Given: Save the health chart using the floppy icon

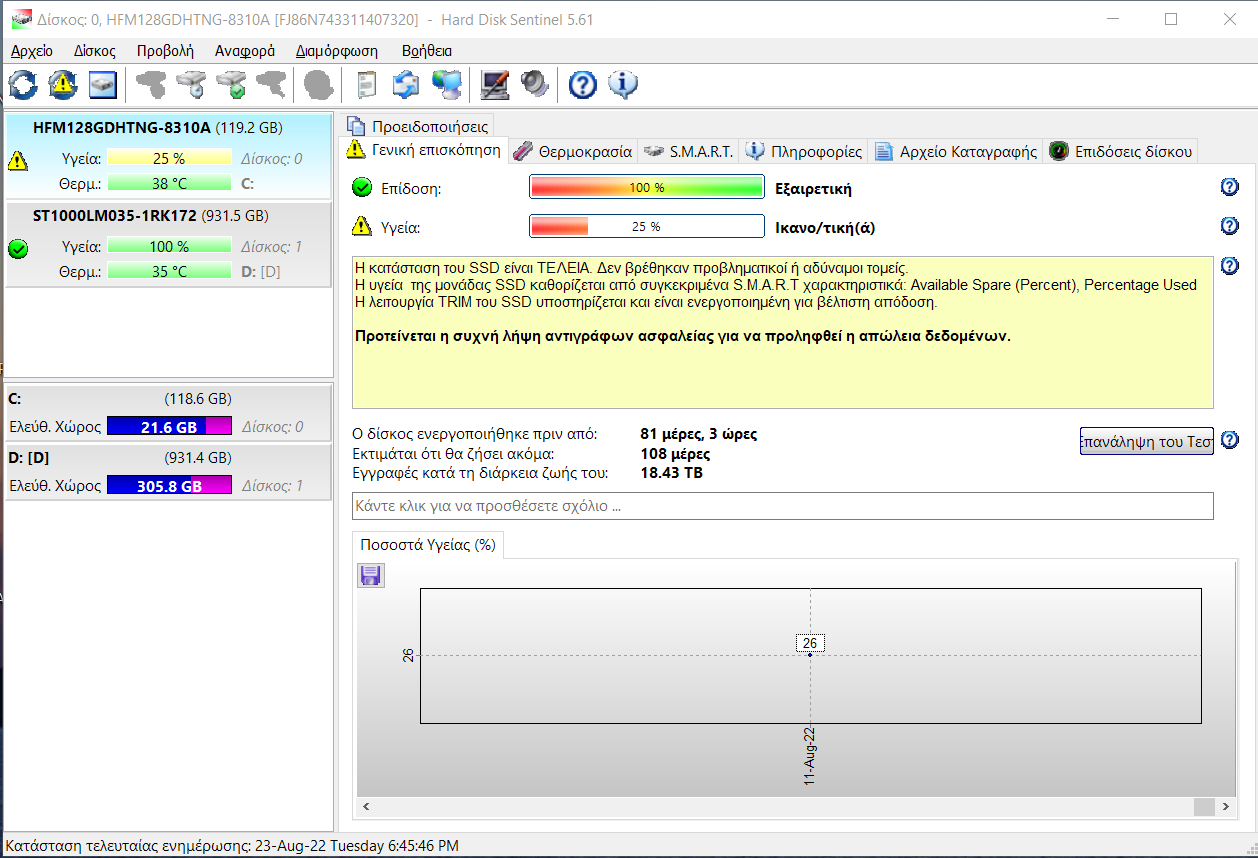Looking at the screenshot, I should pos(371,575).
